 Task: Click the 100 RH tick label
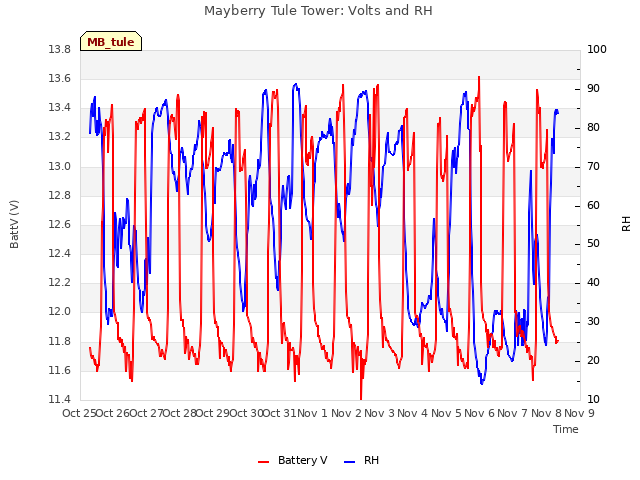click(597, 50)
